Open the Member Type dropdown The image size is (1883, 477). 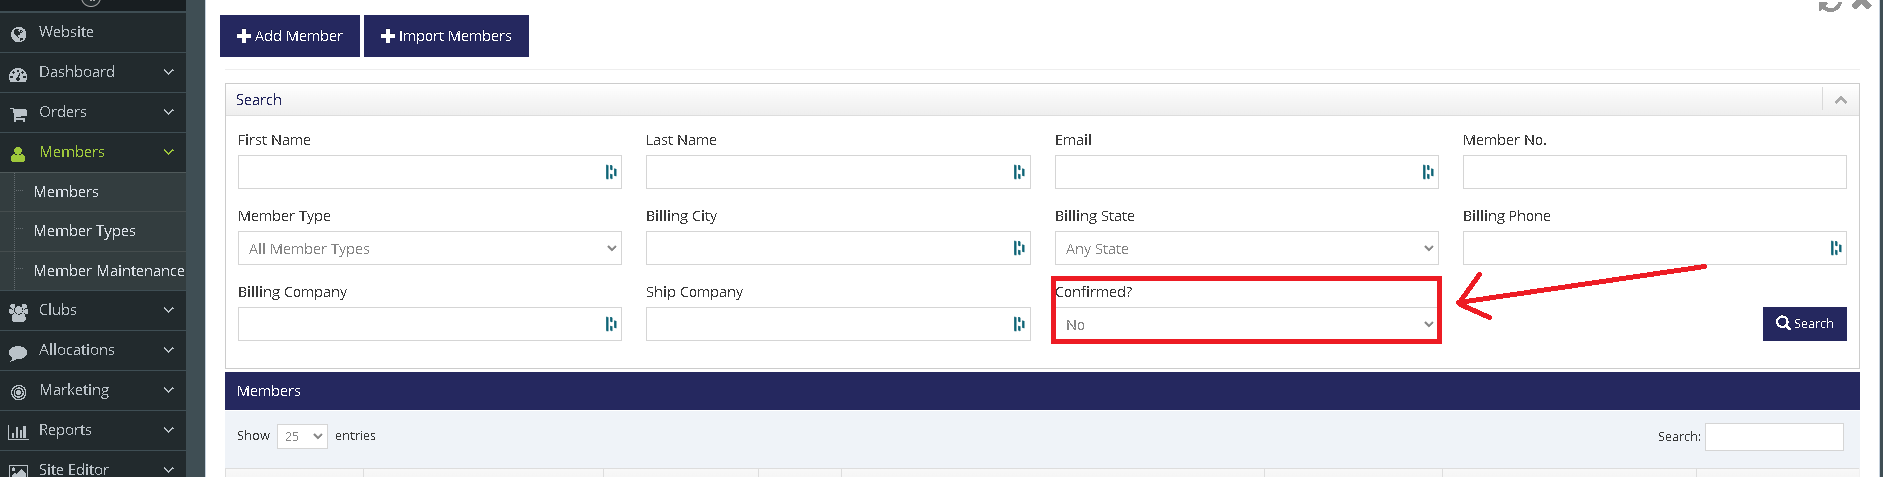coord(430,248)
